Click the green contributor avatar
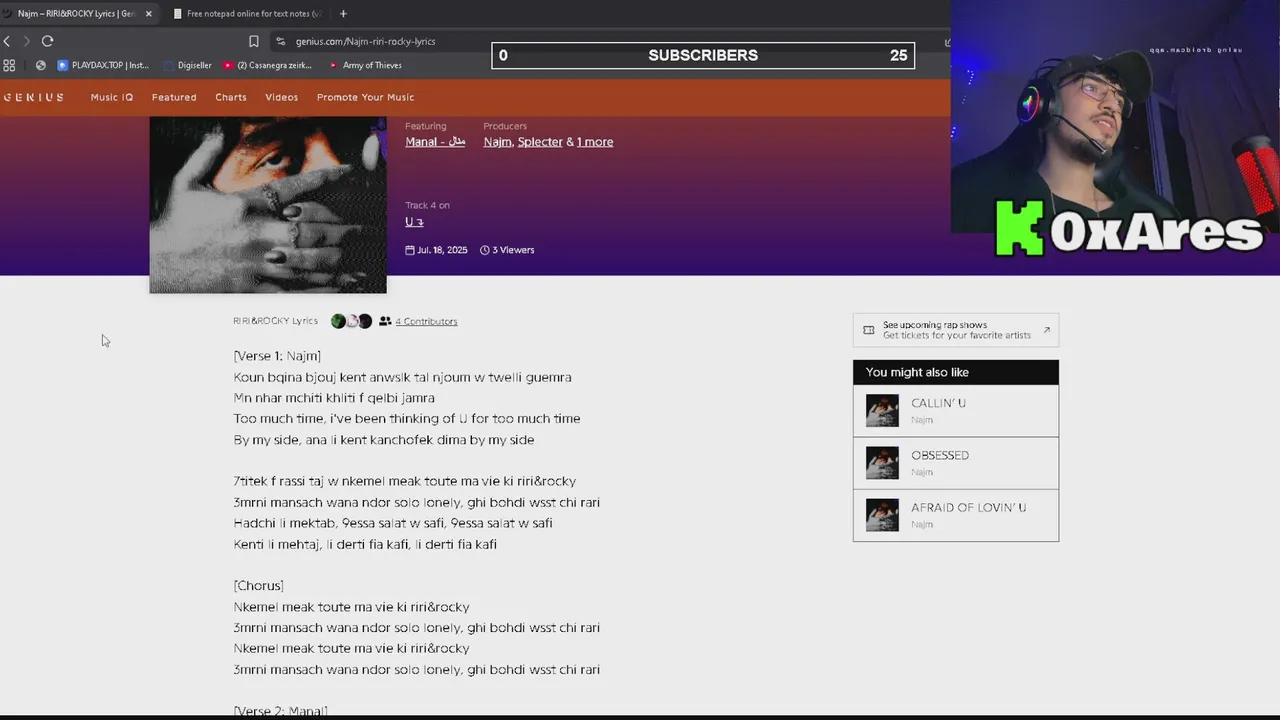Viewport: 1280px width, 720px height. pos(338,321)
